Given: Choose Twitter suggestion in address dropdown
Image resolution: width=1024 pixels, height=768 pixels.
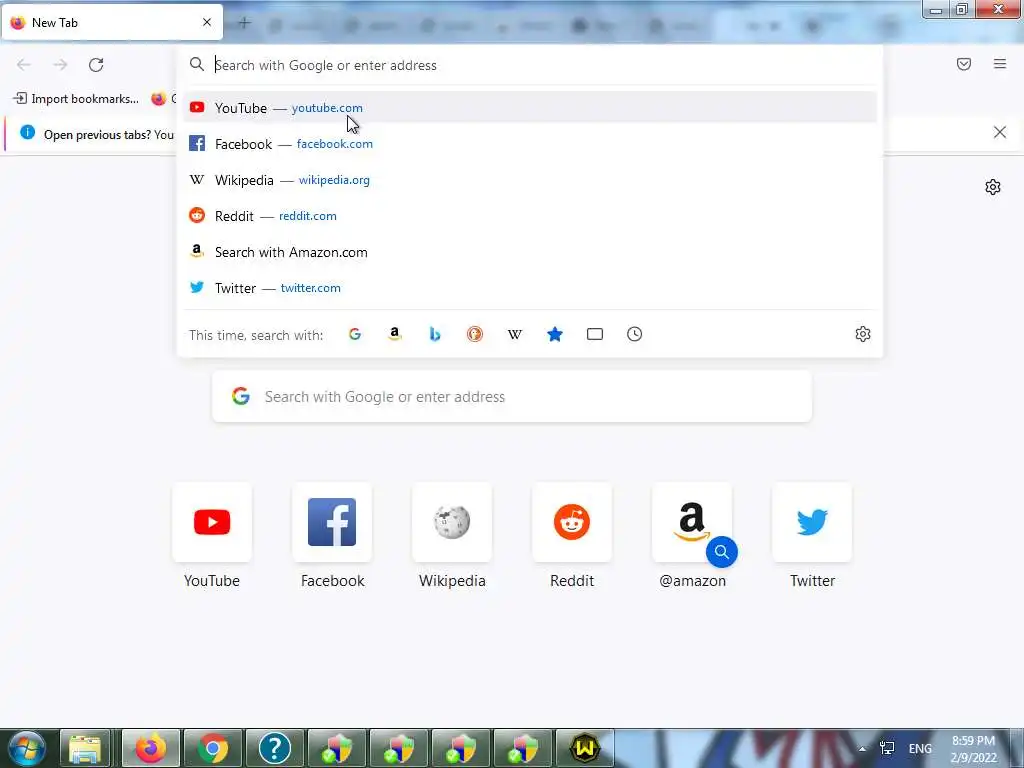Looking at the screenshot, I should point(530,288).
